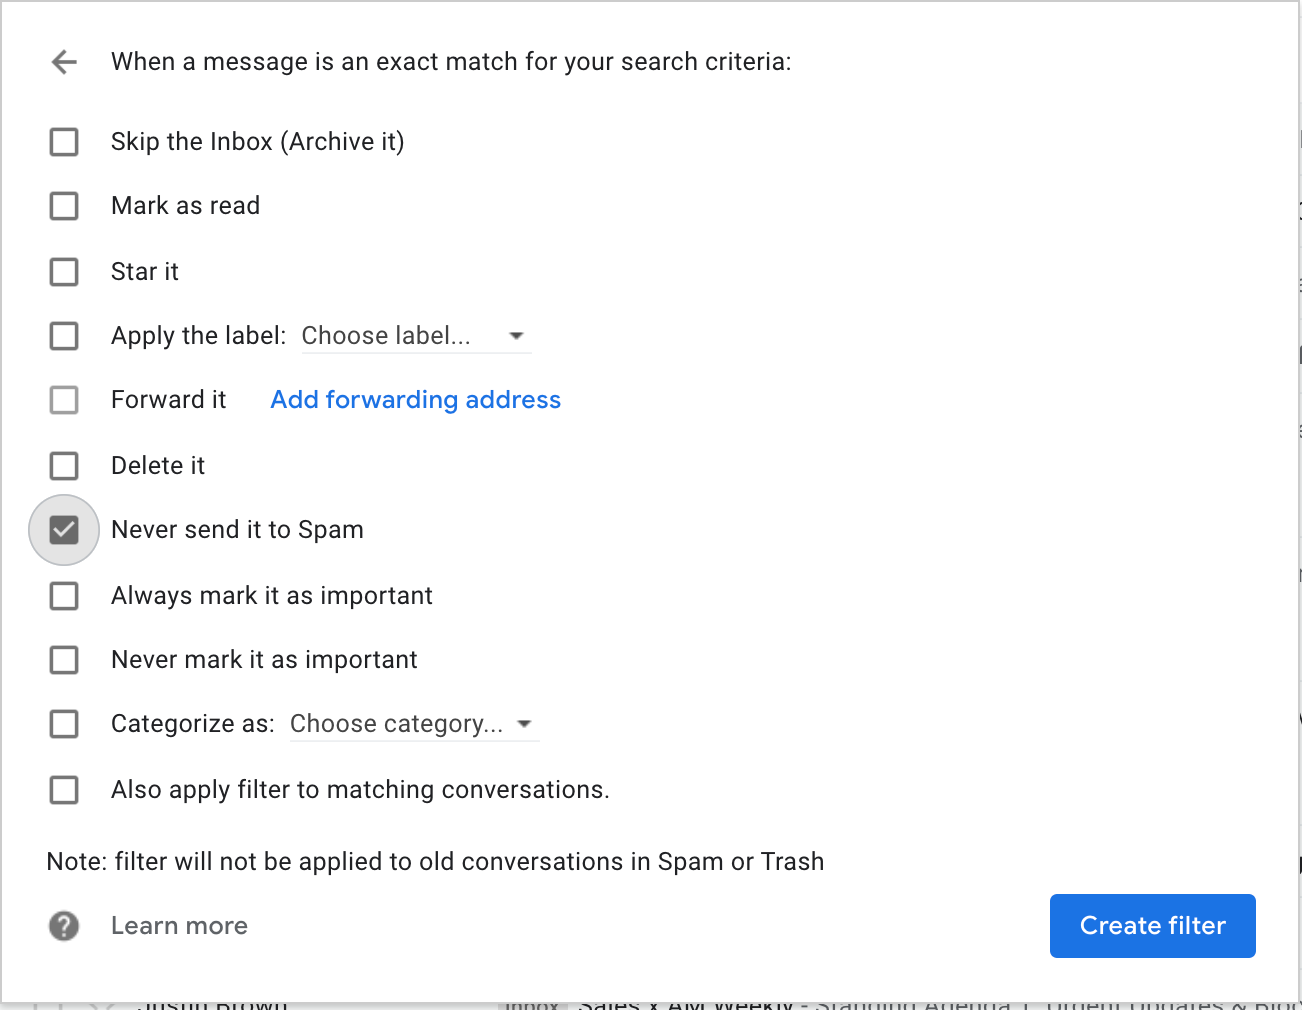Image resolution: width=1302 pixels, height=1010 pixels.
Task: Check Skip the Inbox (Archive it)
Action: coord(64,142)
